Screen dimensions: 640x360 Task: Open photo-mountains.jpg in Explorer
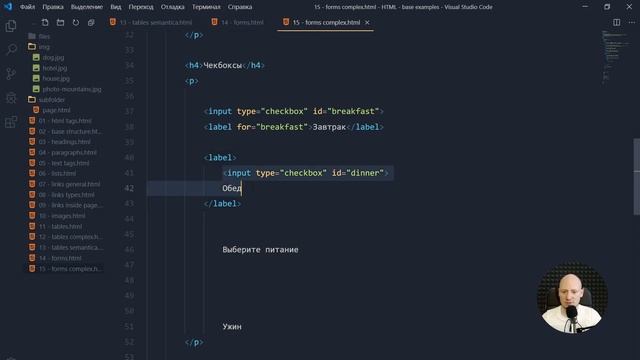point(72,89)
